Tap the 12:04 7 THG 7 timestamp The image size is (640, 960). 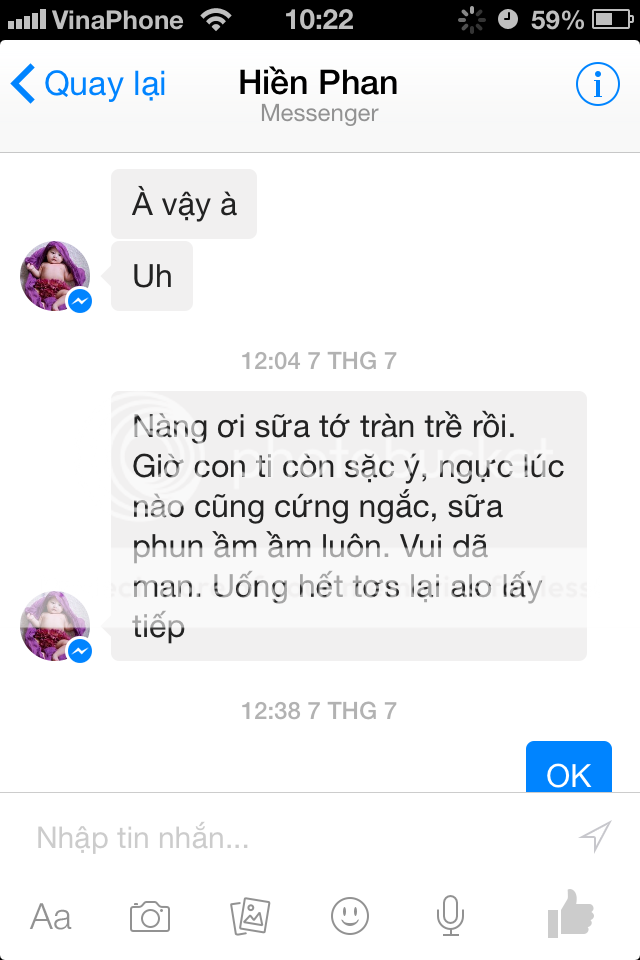318,361
